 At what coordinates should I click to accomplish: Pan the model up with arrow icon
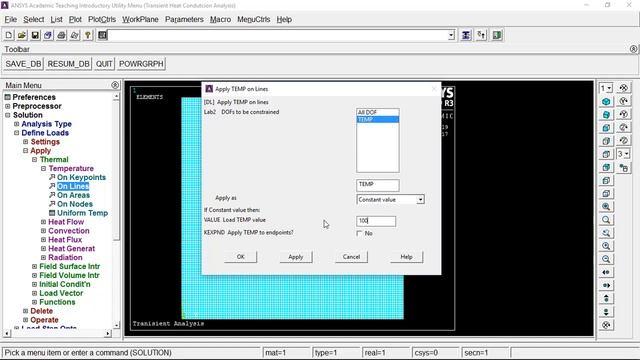[x=606, y=298]
